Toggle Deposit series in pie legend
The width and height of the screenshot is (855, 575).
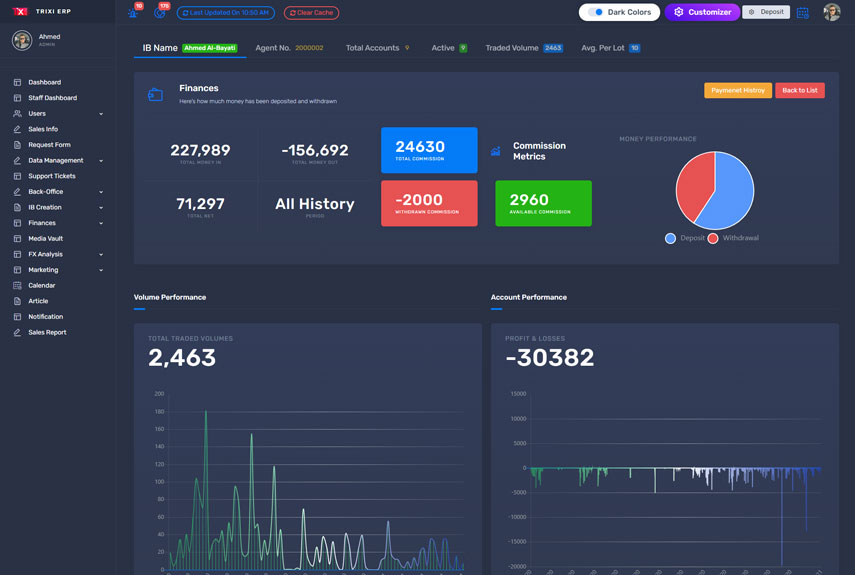click(671, 238)
